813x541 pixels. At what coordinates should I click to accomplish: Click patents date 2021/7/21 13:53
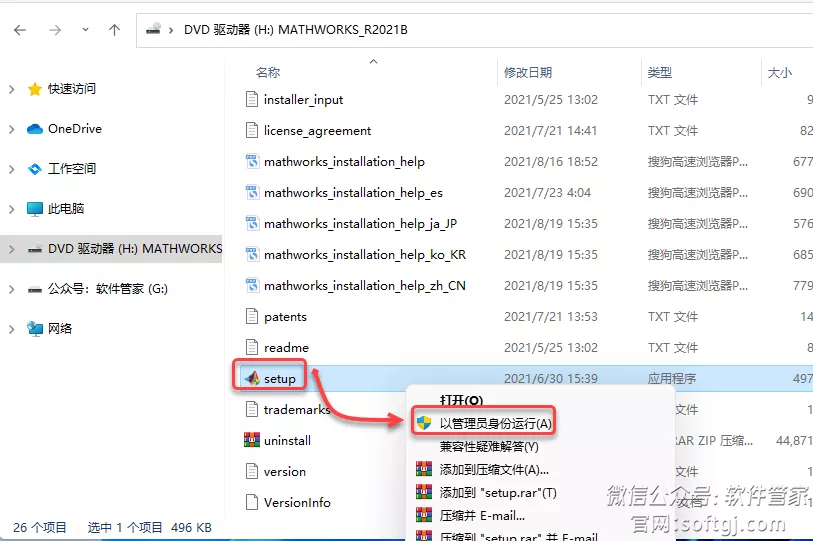pyautogui.click(x=551, y=316)
